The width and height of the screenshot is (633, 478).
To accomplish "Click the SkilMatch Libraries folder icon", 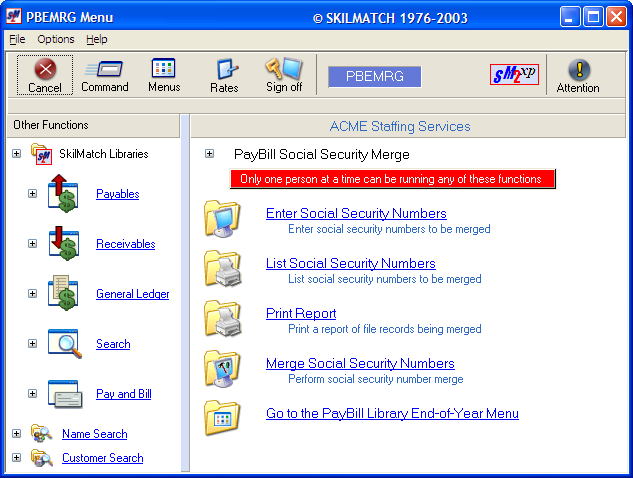I will pyautogui.click(x=42, y=154).
